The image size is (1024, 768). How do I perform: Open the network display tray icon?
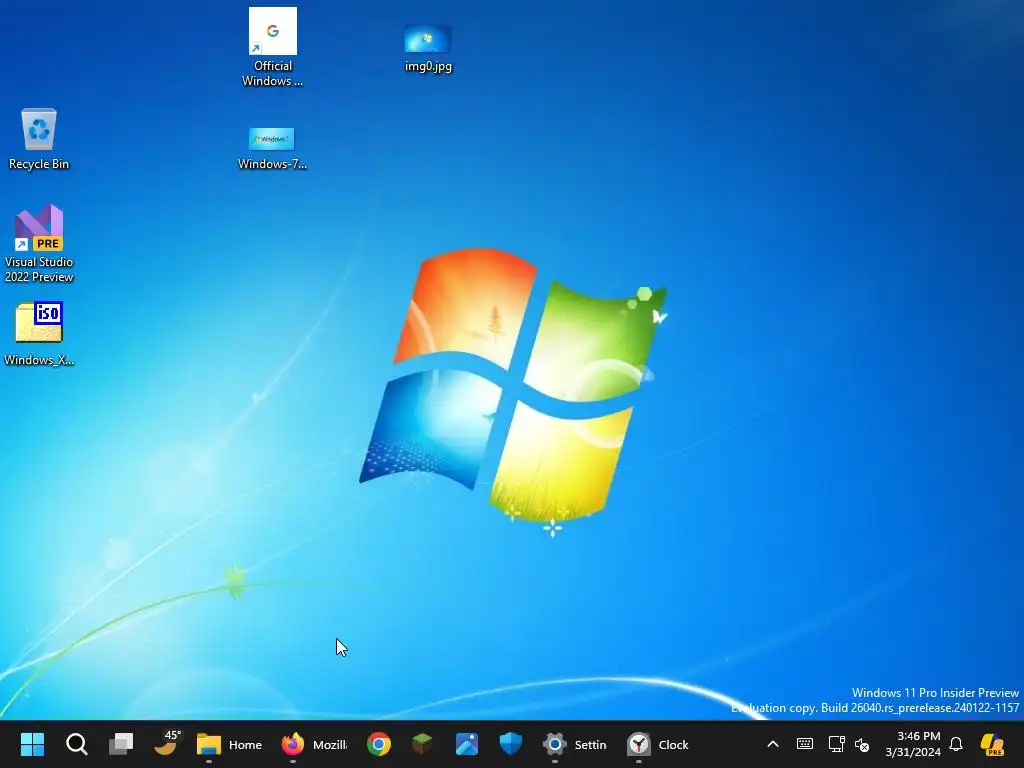point(836,744)
